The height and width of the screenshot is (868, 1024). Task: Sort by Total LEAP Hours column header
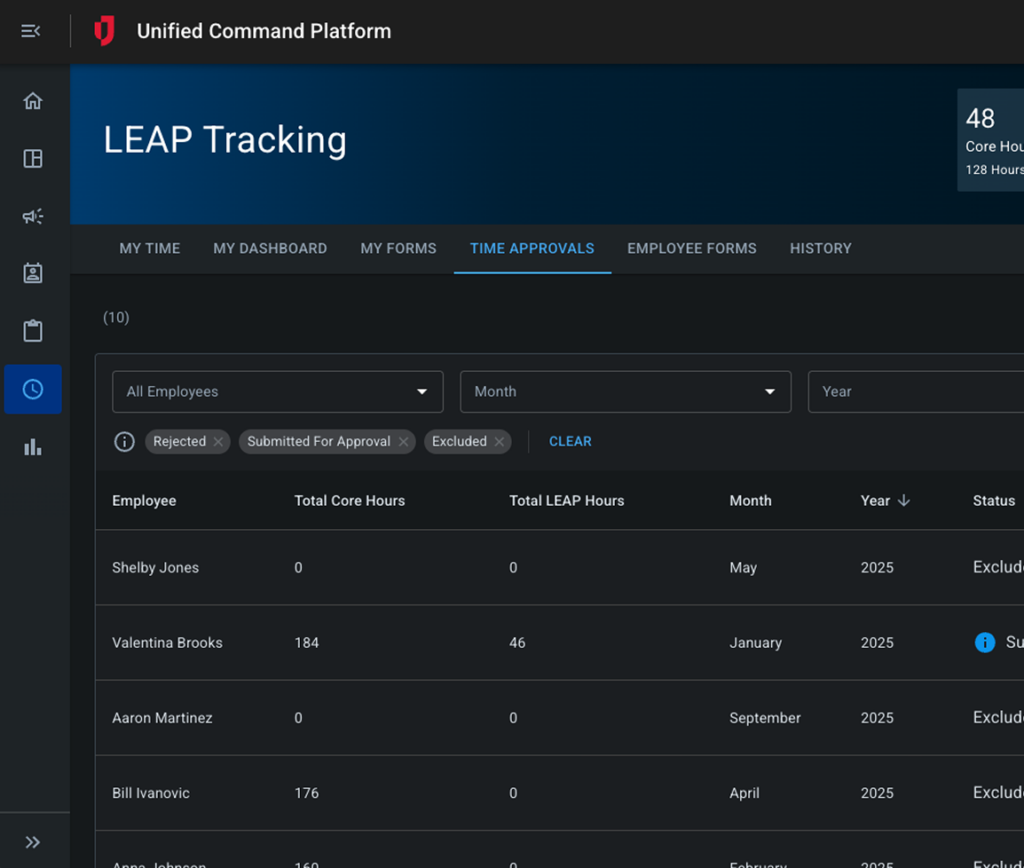[x=567, y=501]
